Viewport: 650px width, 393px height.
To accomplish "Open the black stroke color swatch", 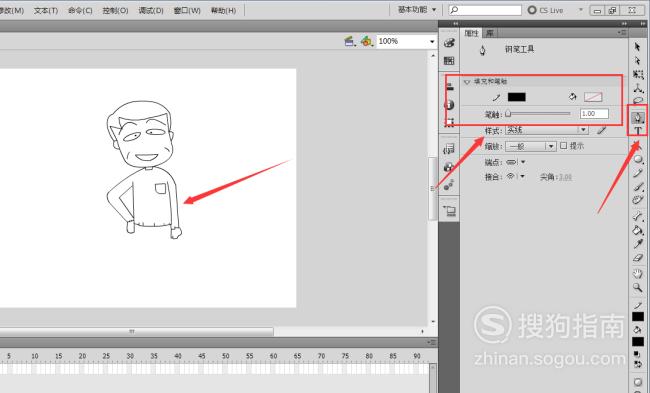I will 517,97.
